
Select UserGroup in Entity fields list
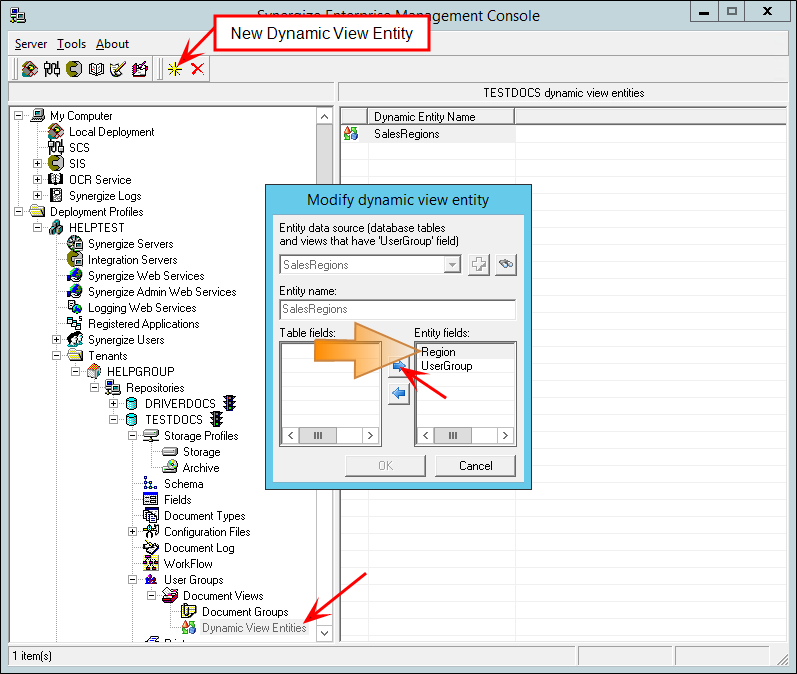tap(447, 366)
